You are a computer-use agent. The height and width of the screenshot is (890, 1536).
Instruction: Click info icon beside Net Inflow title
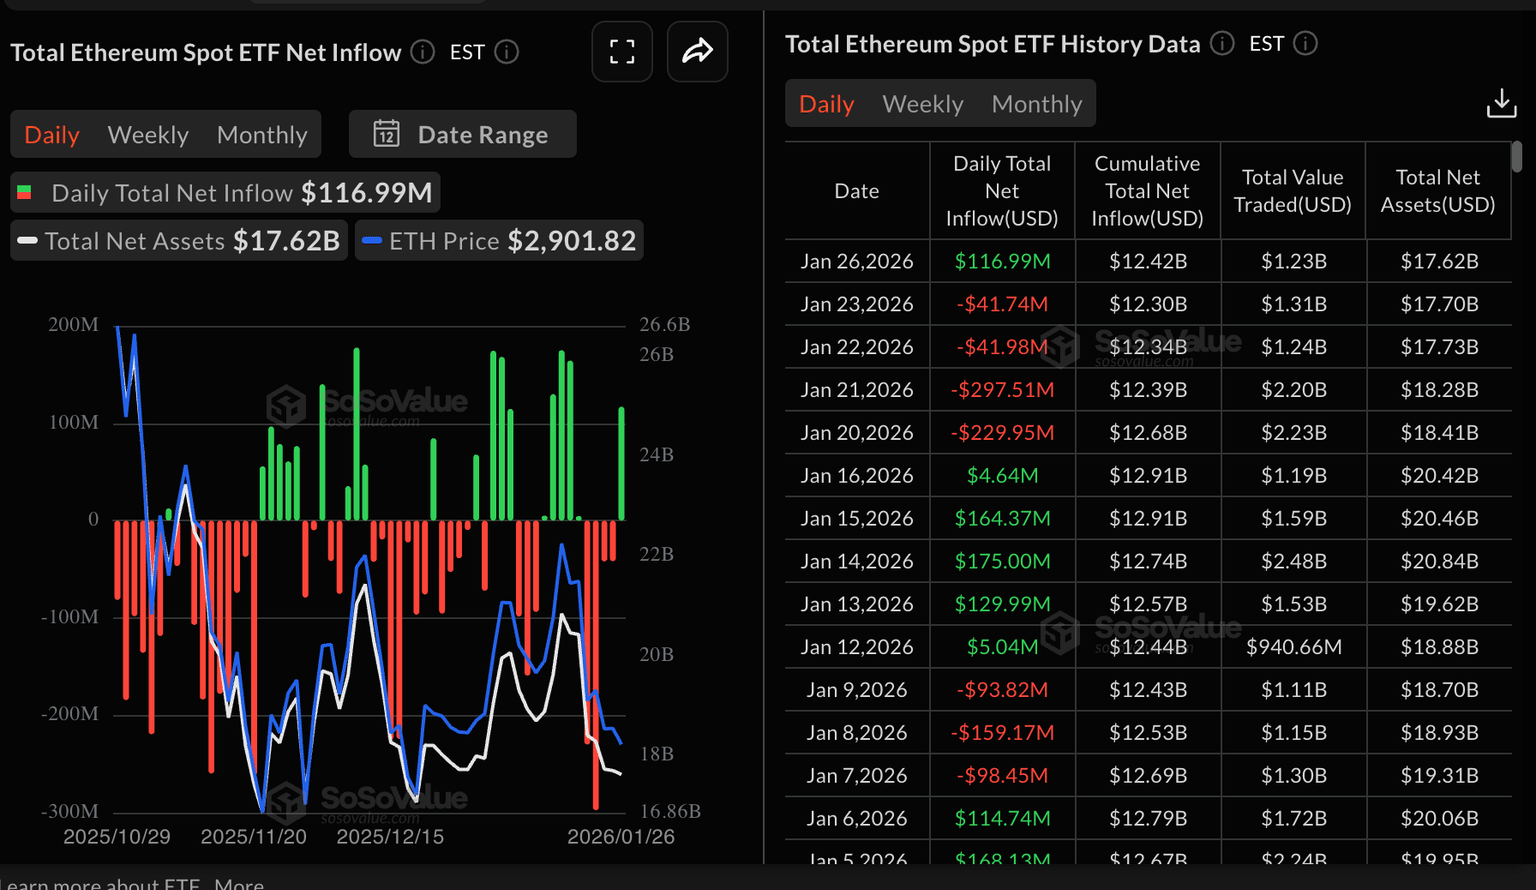423,52
